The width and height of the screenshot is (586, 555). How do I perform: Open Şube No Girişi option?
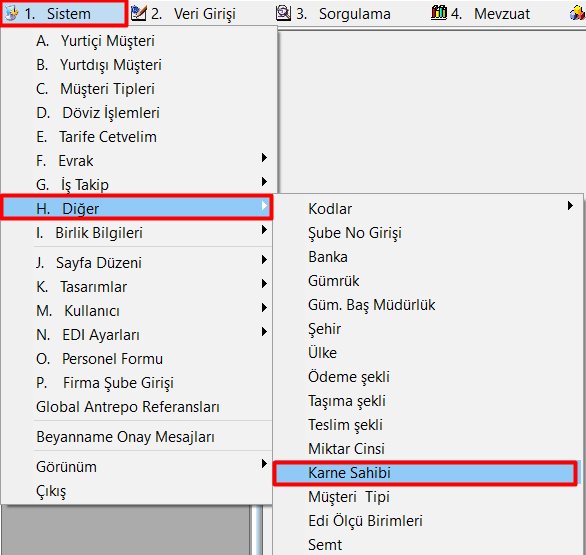(x=428, y=233)
